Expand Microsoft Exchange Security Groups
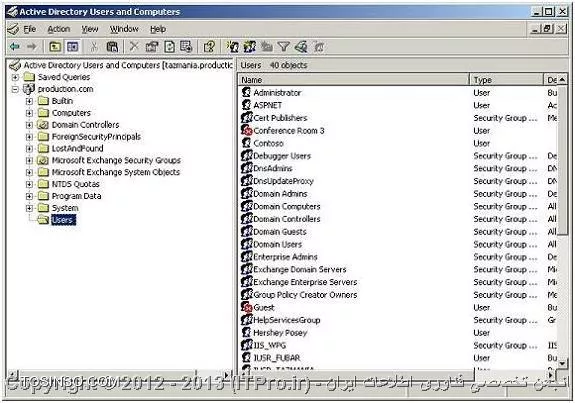575x403 pixels. pyautogui.click(x=29, y=160)
